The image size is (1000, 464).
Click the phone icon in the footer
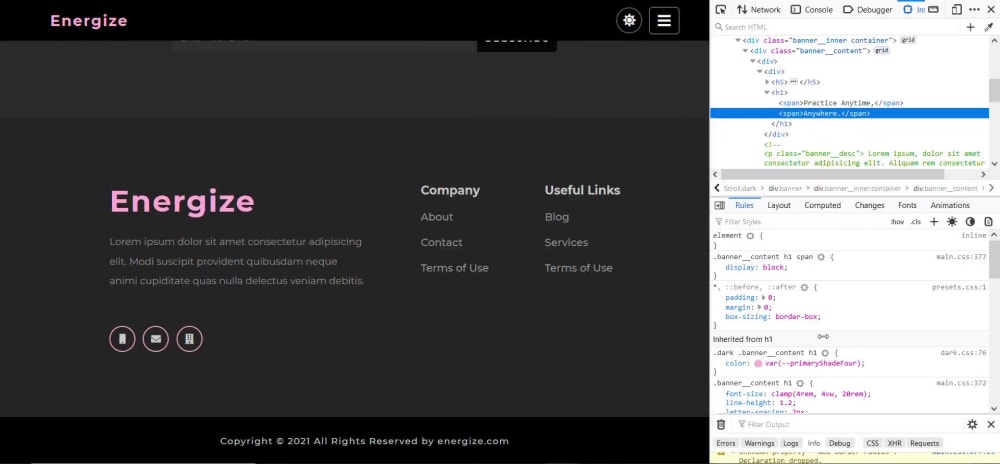tap(122, 339)
